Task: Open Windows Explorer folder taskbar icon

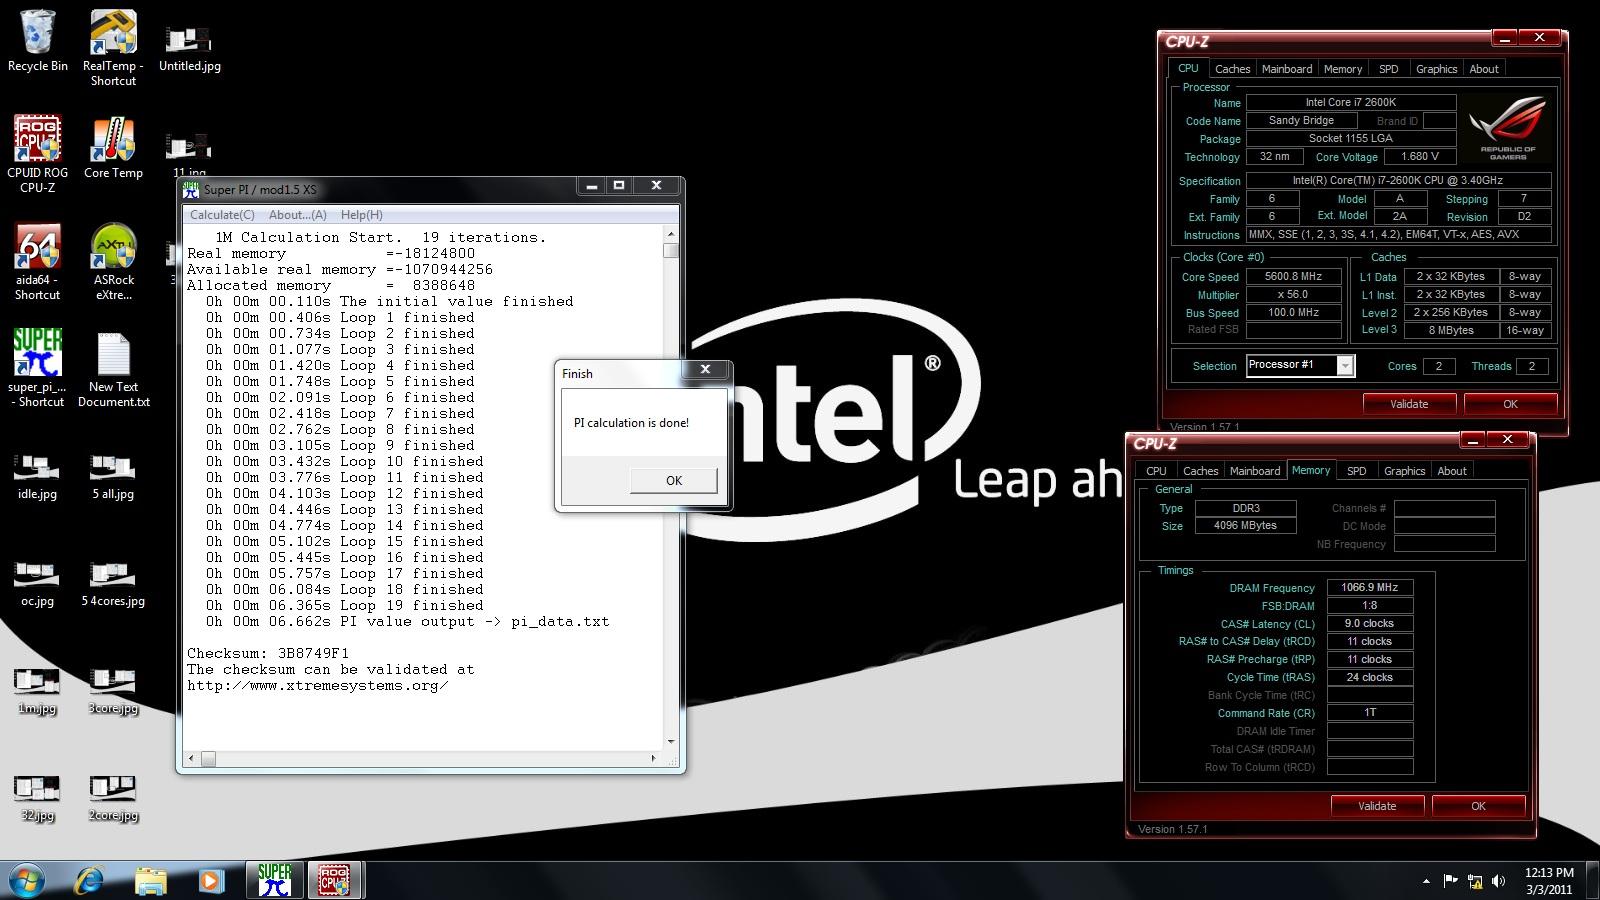Action: point(150,880)
